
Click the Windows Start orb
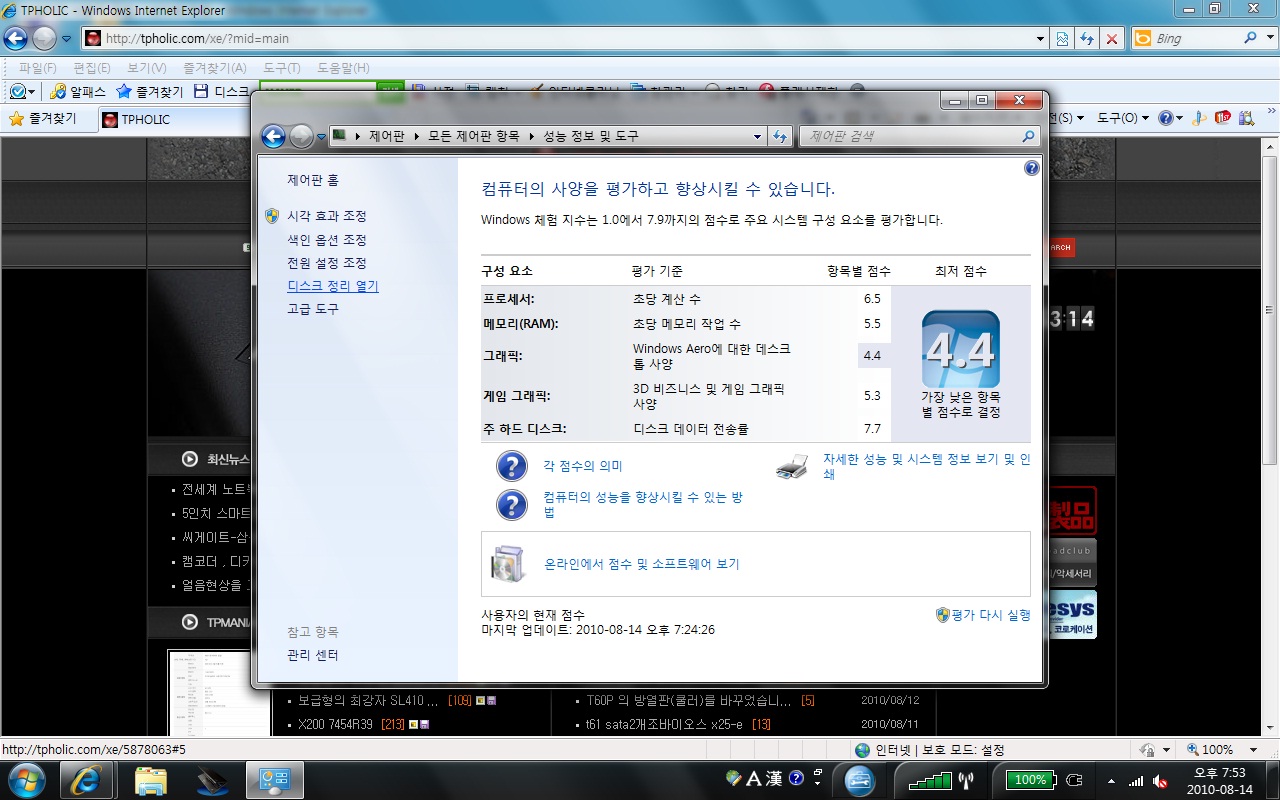tap(26, 779)
